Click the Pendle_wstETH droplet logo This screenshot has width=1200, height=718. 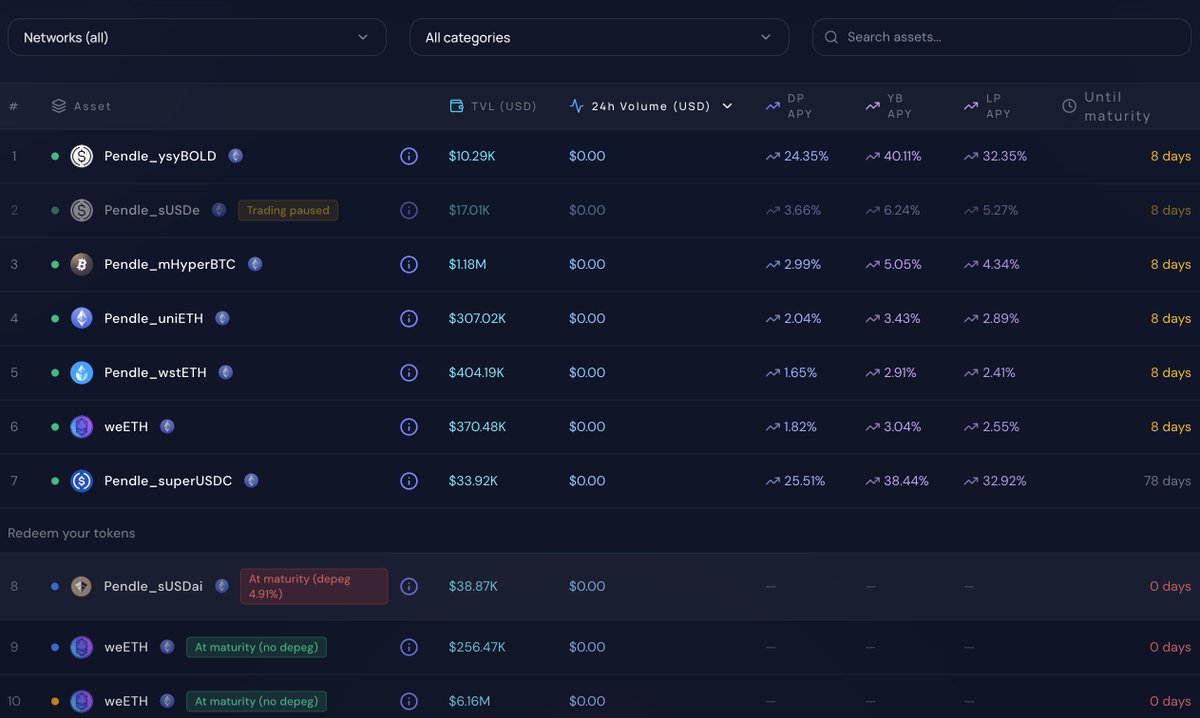pyautogui.click(x=82, y=372)
